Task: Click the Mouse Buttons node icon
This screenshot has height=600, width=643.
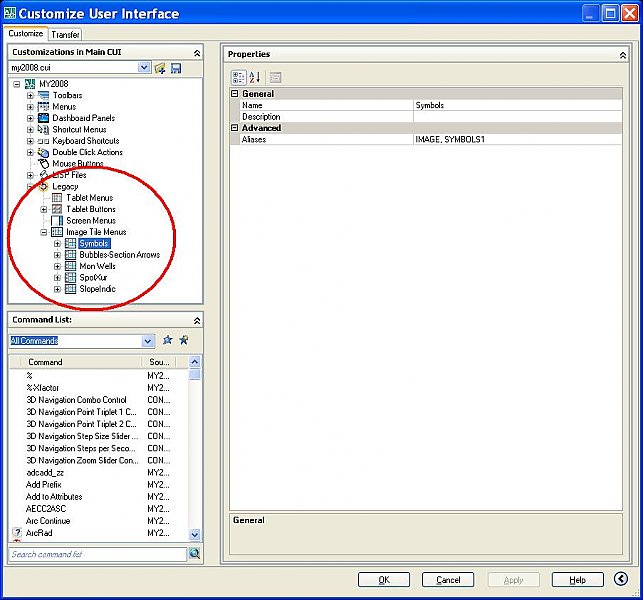Action: tap(43, 164)
